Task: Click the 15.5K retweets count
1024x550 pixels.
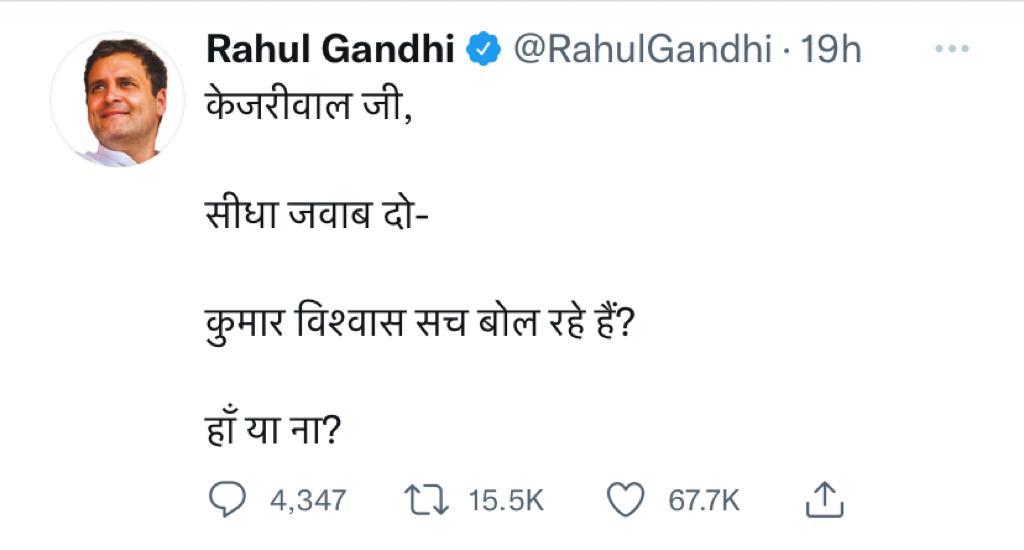Action: tap(506, 500)
